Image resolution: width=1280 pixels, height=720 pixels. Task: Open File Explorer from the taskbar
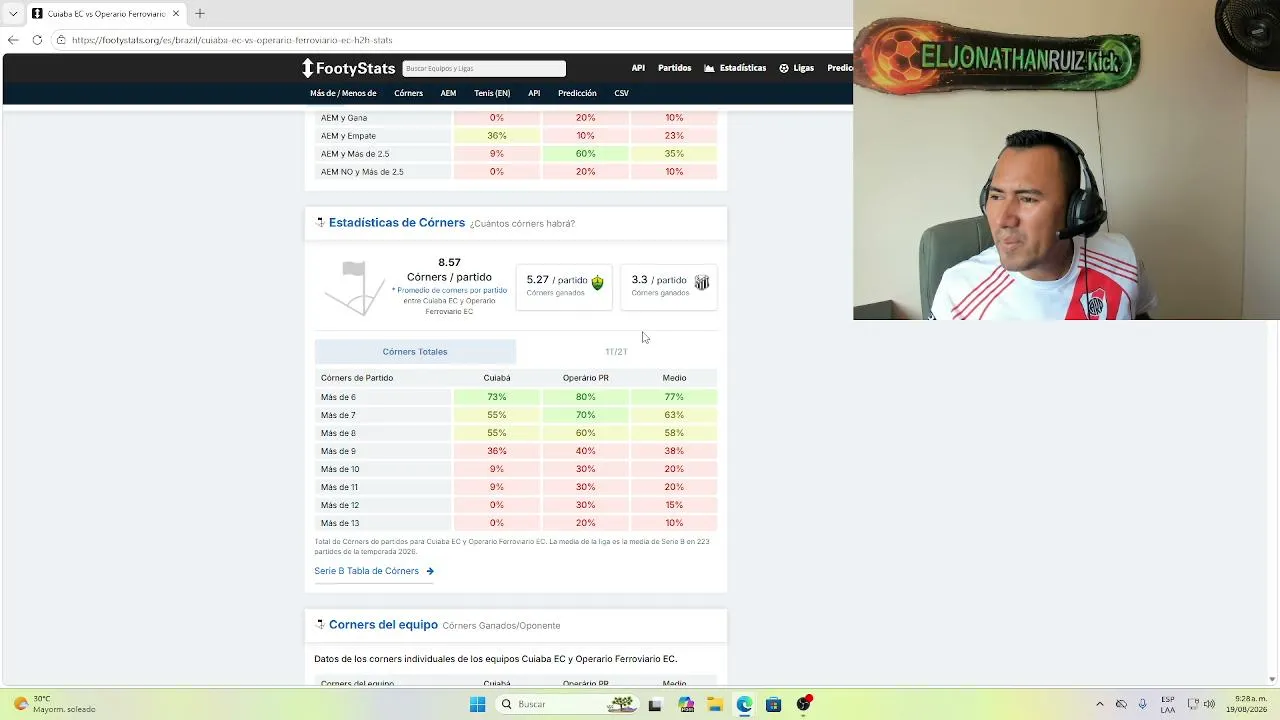(715, 704)
